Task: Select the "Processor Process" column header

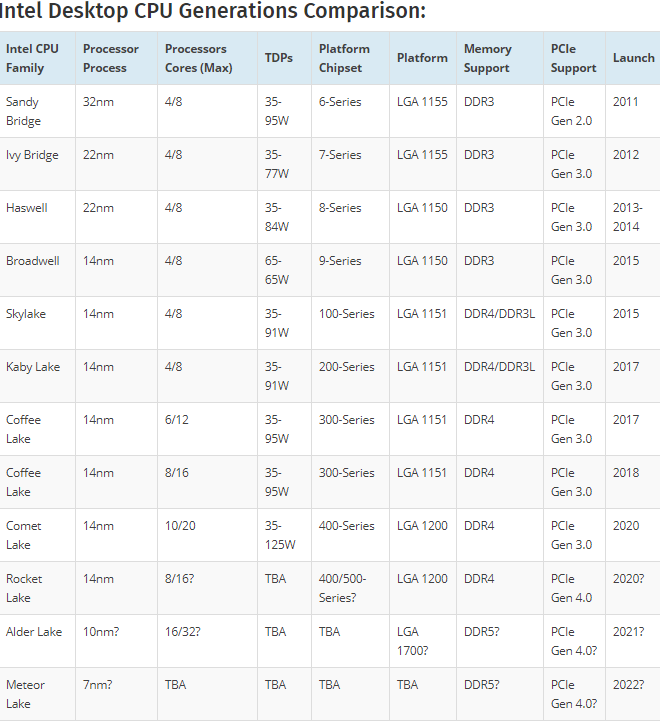Action: [111, 58]
